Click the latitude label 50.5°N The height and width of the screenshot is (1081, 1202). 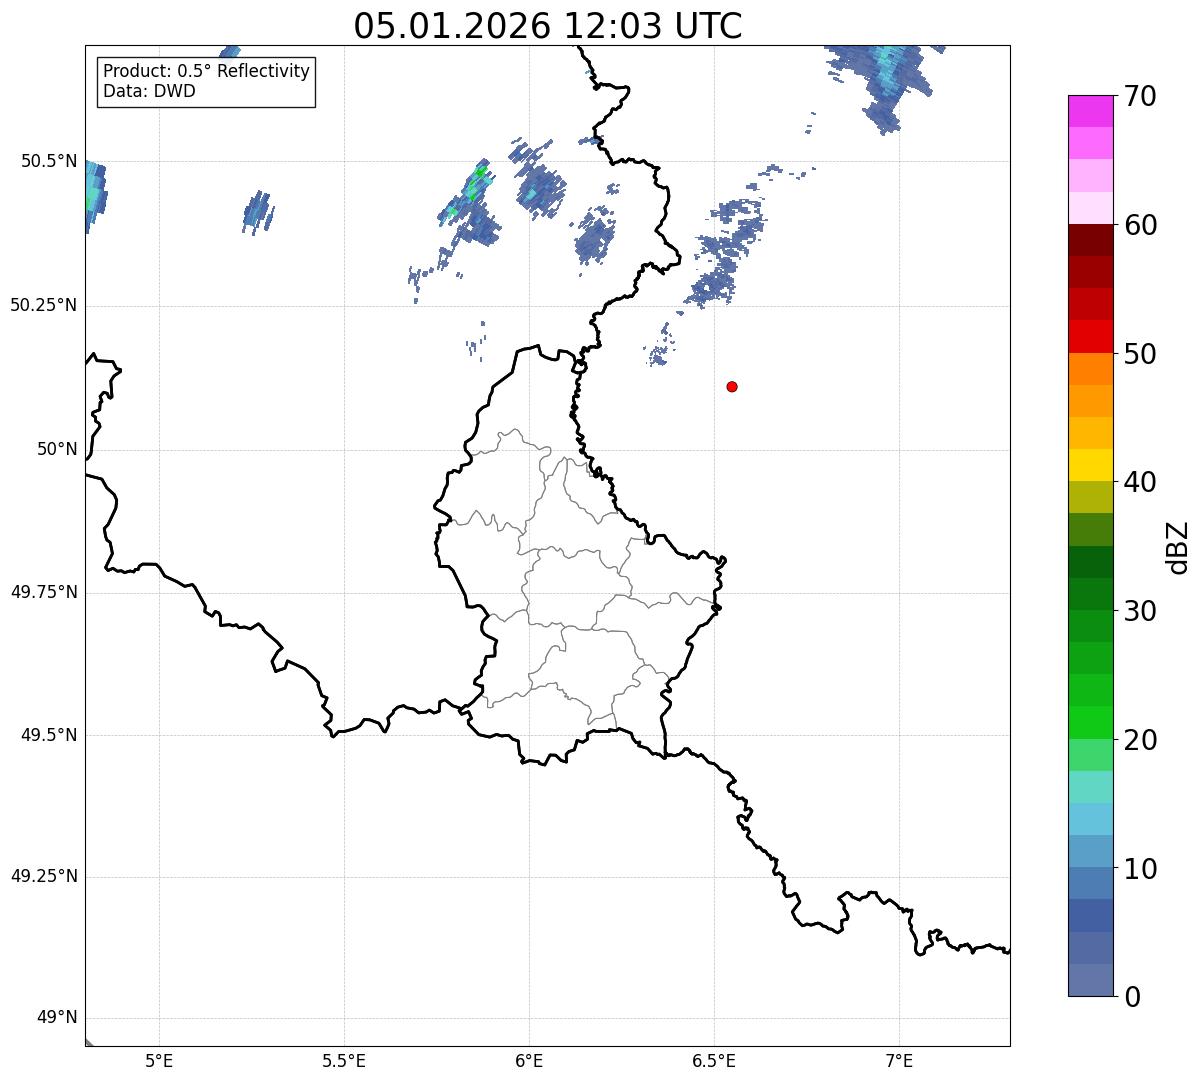click(x=48, y=161)
